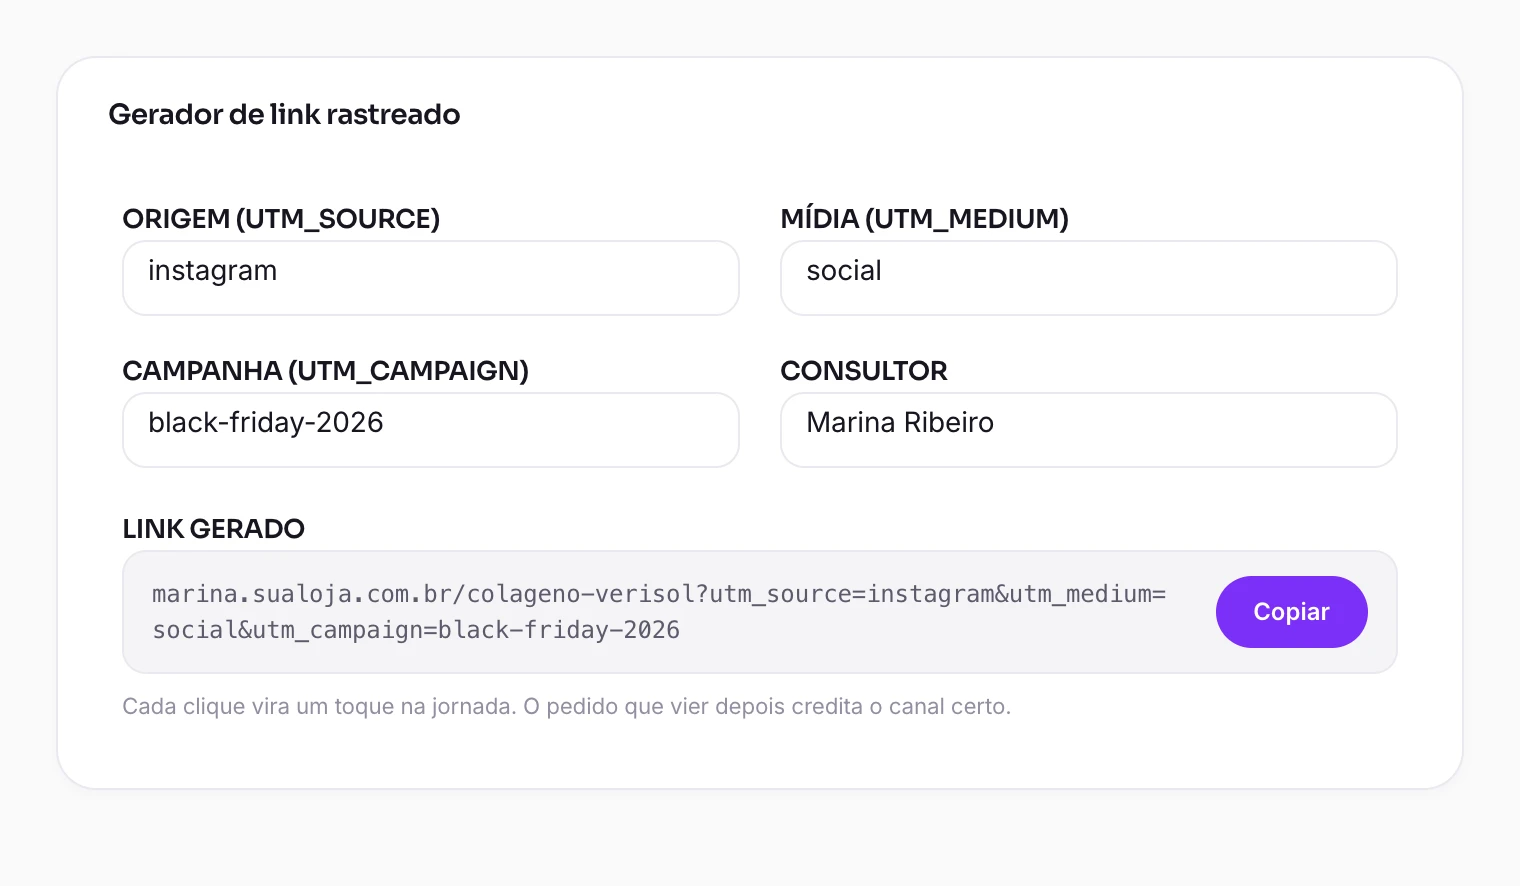Click the 'LINK GERADO' label
Image resolution: width=1520 pixels, height=886 pixels.
(x=213, y=529)
